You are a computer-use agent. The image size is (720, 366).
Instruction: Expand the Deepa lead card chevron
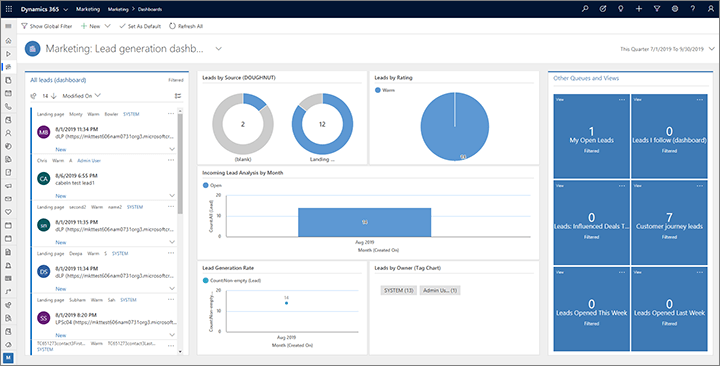172,288
